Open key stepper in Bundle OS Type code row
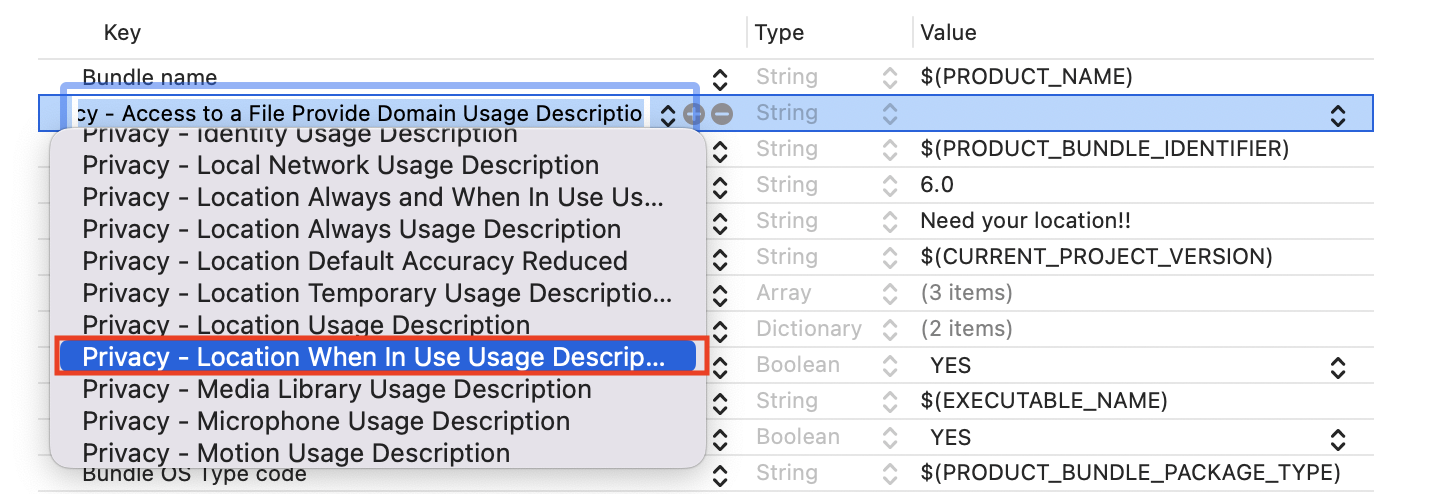Screen dimensions: 1430x494 719,474
